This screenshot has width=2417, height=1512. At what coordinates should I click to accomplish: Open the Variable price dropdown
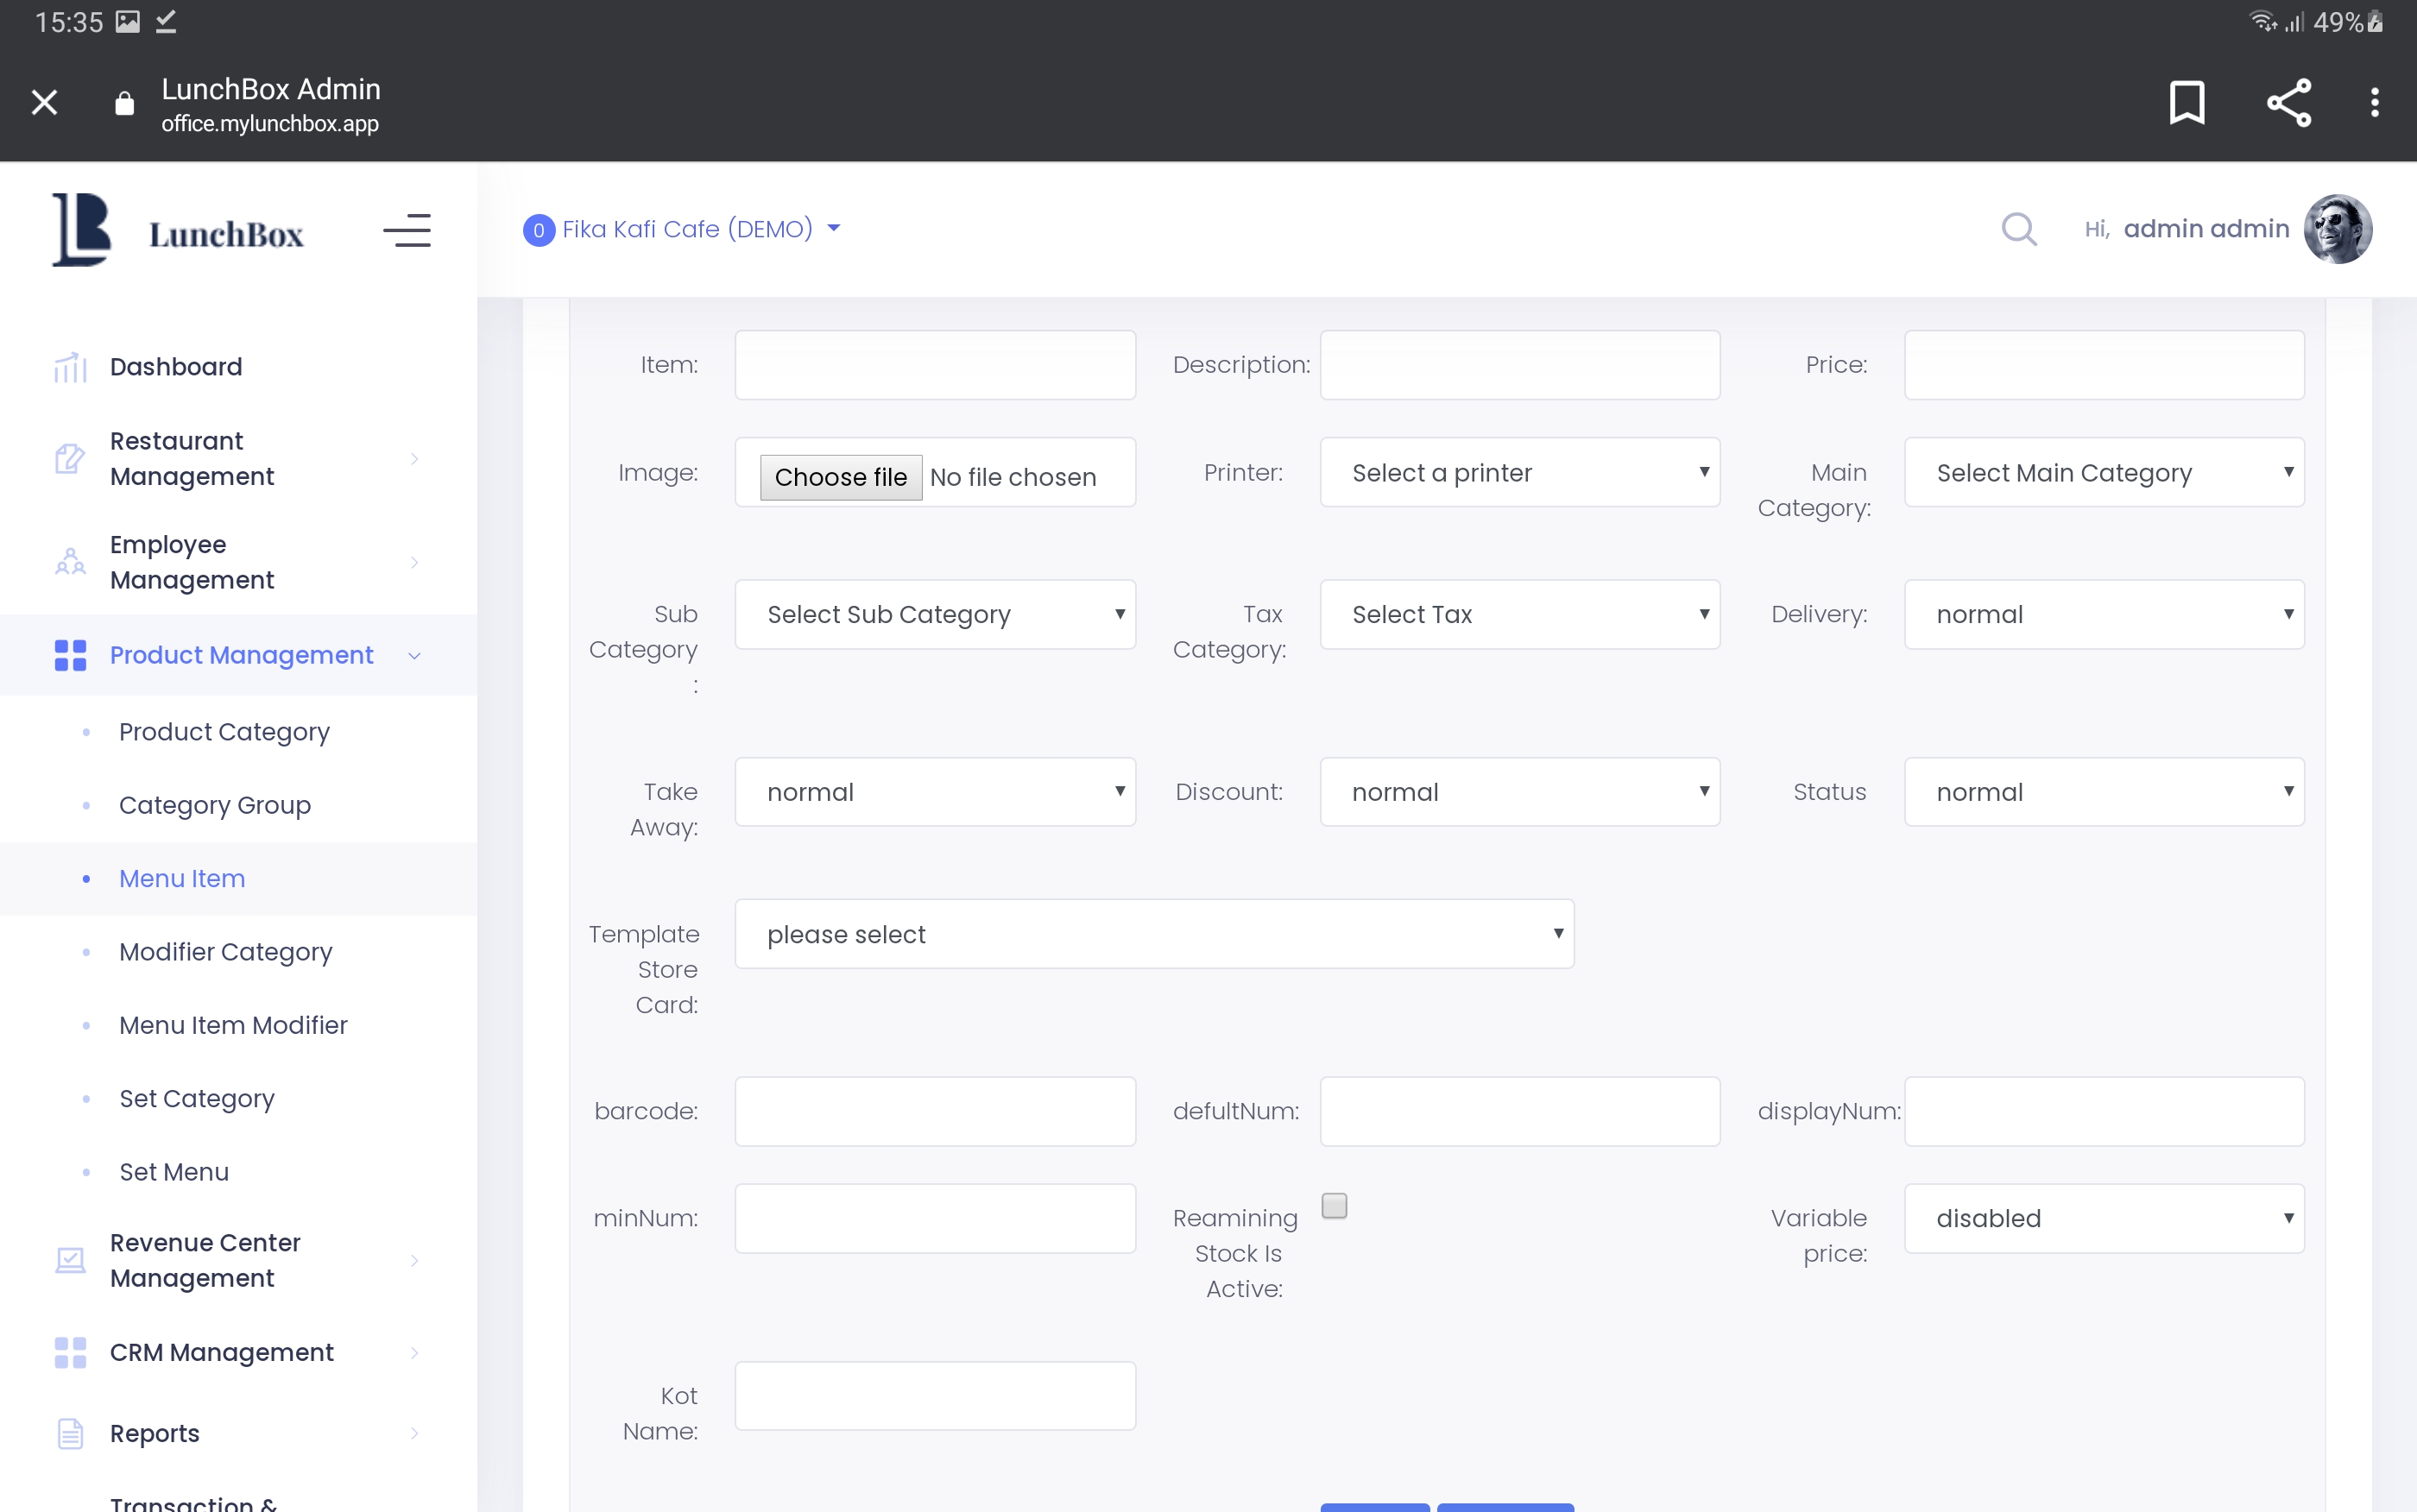[x=2103, y=1218]
